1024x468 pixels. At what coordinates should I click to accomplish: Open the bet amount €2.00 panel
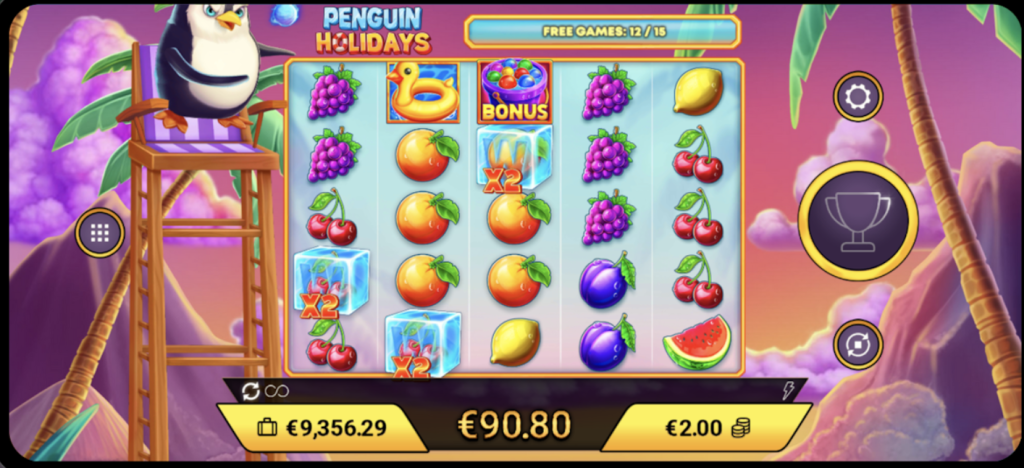tap(707, 428)
